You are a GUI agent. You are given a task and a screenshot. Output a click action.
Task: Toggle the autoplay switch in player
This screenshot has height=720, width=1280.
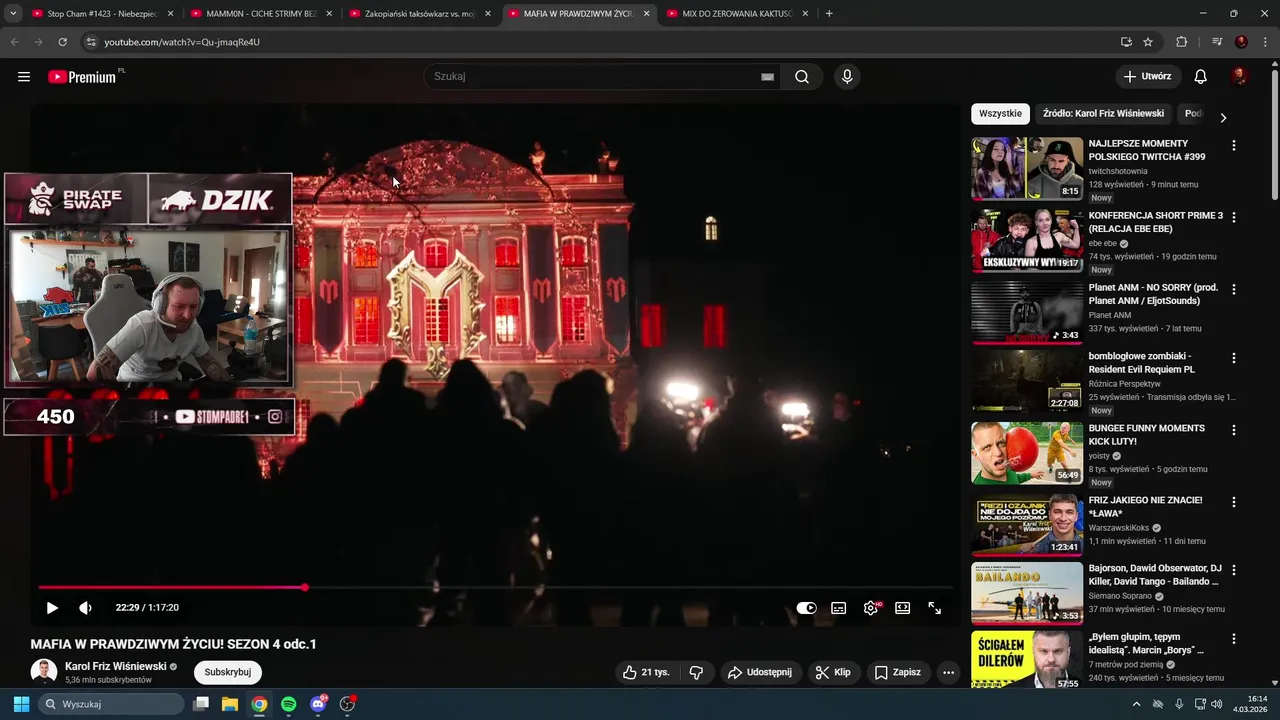point(806,608)
